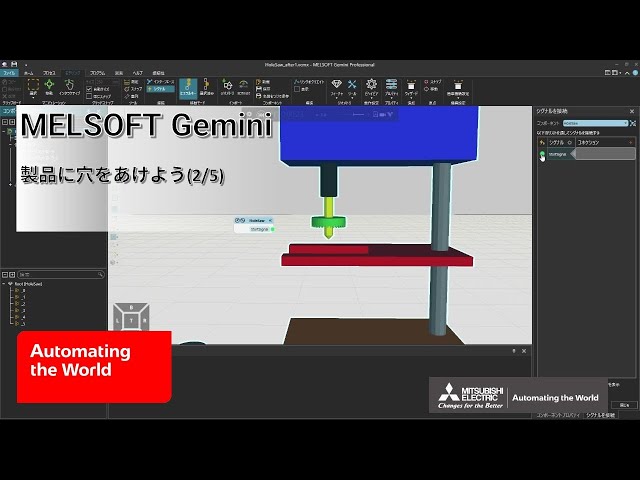Open the rightmost ribbon settings dropdown
Screen dimensions: 640x480
tap(458, 88)
